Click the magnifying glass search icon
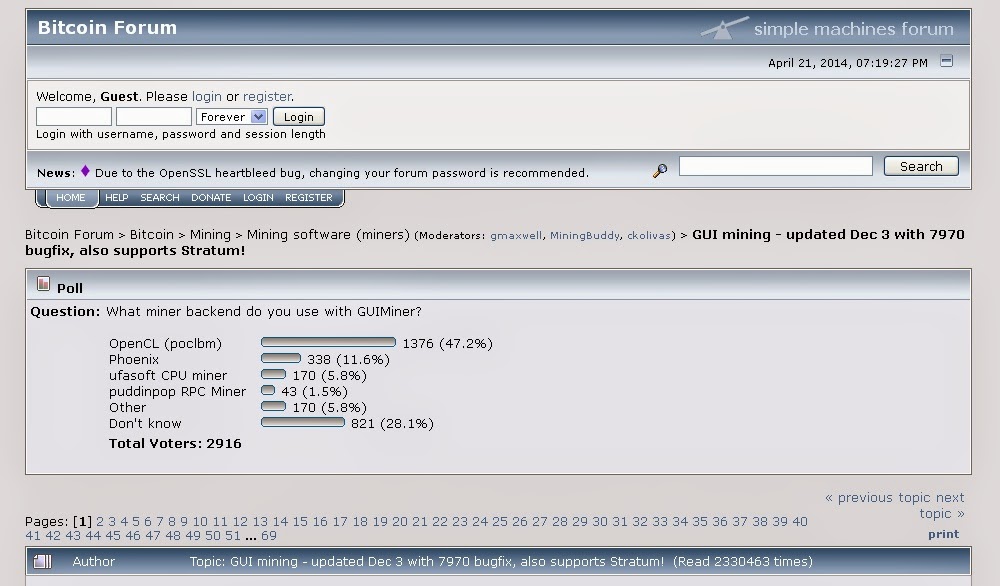Viewport: 1000px width, 586px height. (660, 170)
